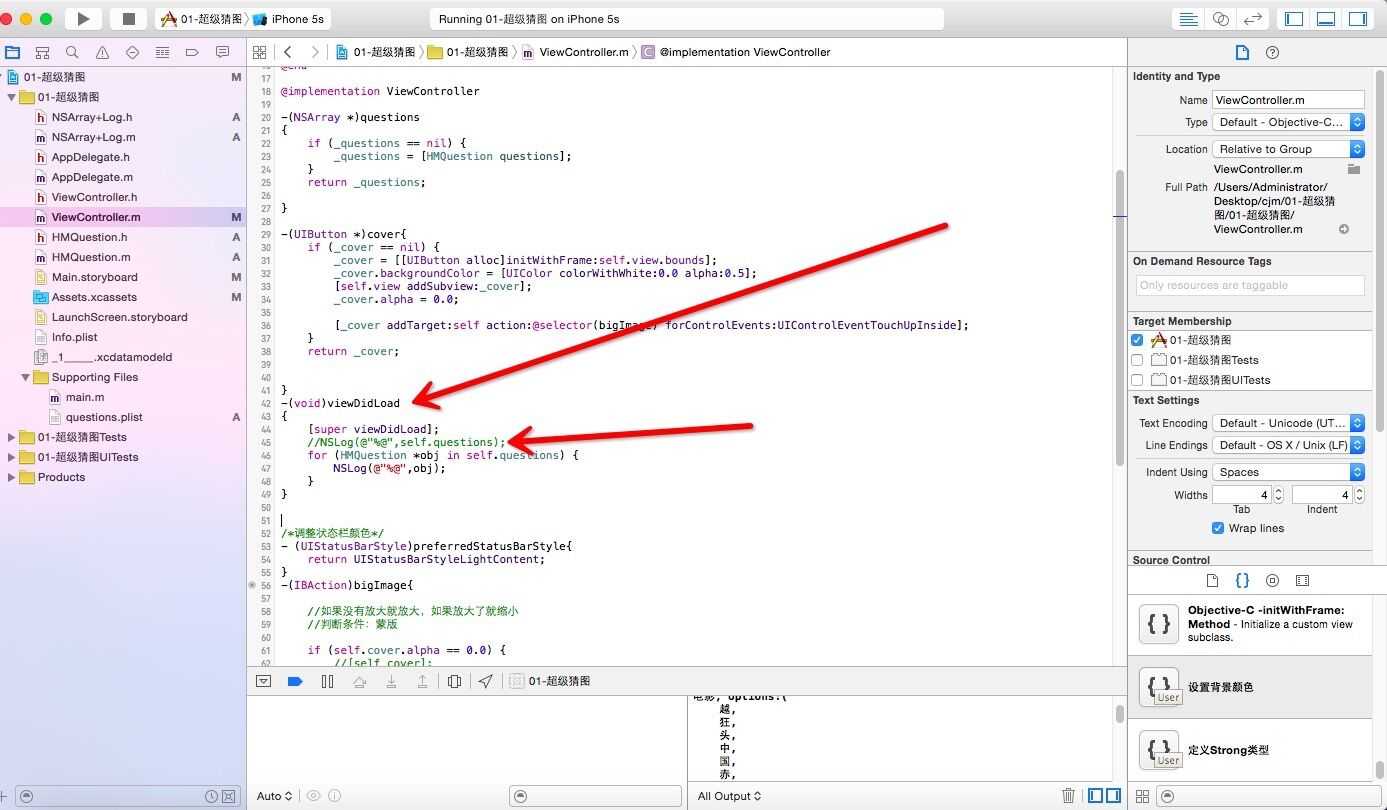Screen dimensions: 1387x810
Task: Toggle breakpoints activation in debug bar
Action: pos(295,681)
